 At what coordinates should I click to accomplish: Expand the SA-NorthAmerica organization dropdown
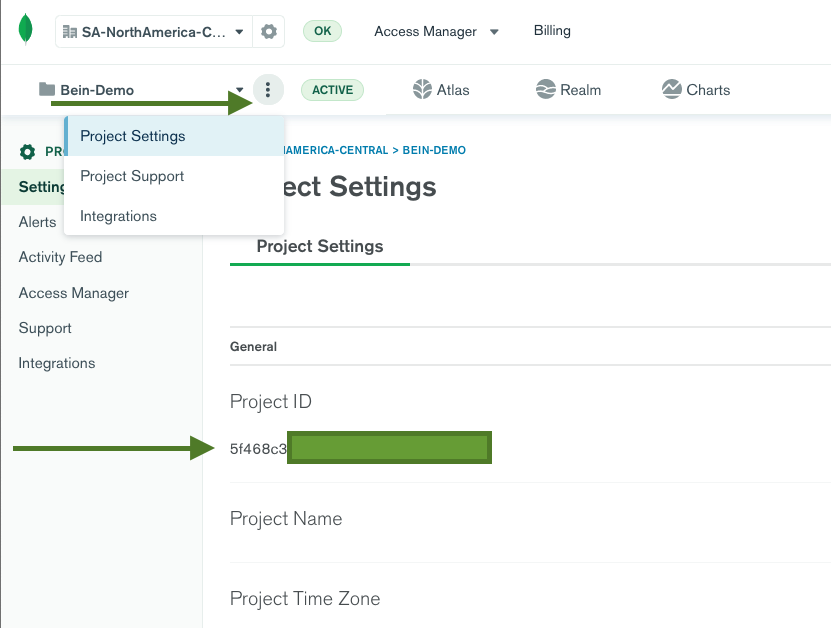click(x=240, y=32)
